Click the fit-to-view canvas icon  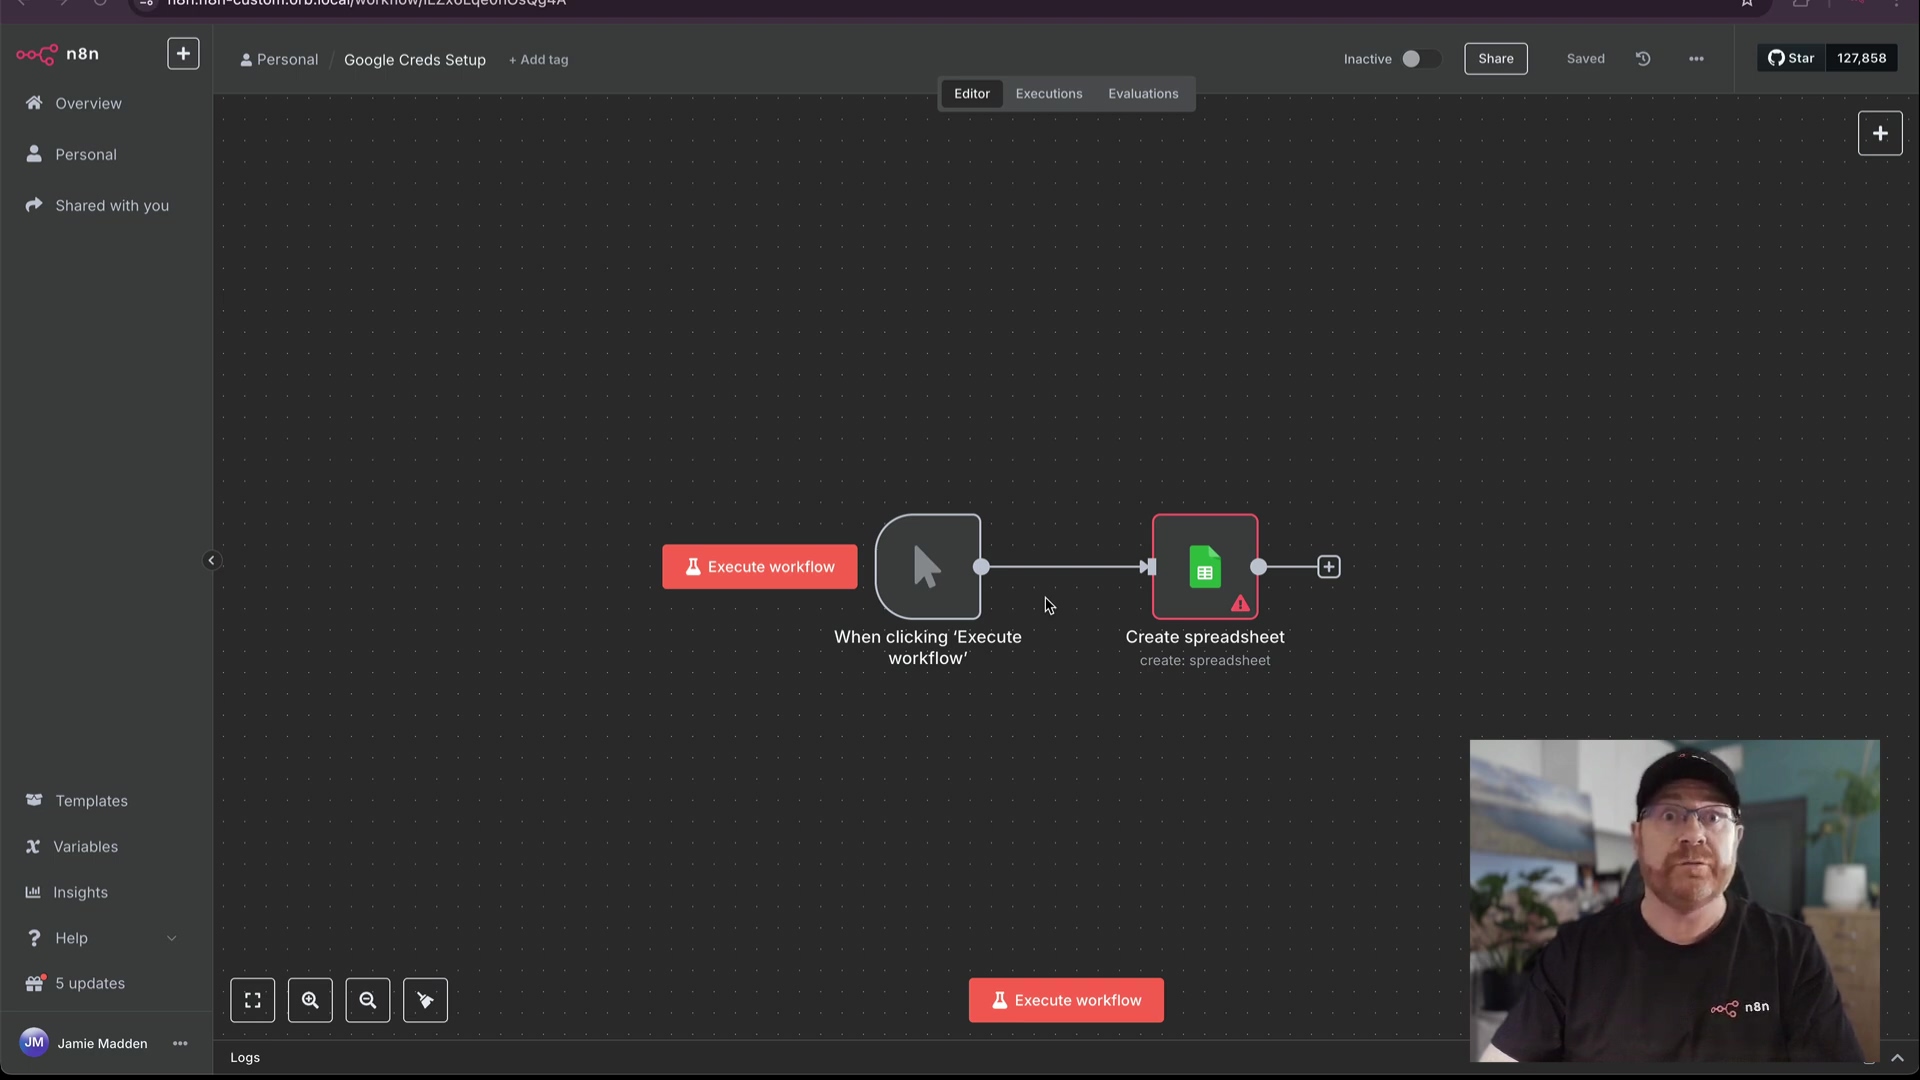coord(252,1000)
